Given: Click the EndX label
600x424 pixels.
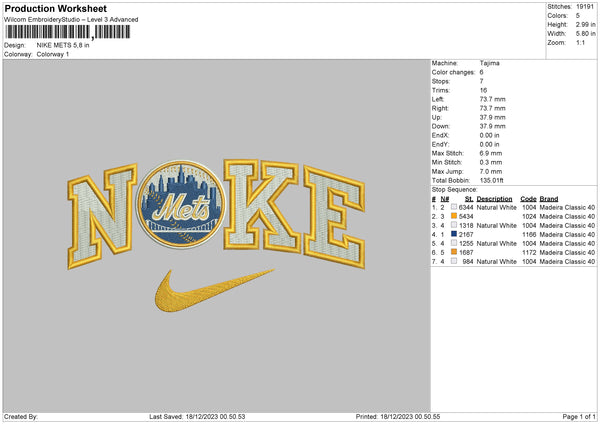Looking at the screenshot, I should point(440,135).
